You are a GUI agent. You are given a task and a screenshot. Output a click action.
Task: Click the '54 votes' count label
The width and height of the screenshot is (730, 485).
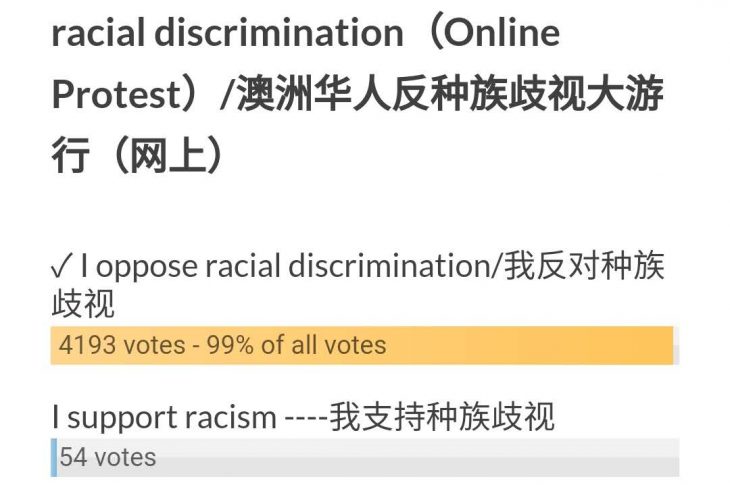coord(108,458)
